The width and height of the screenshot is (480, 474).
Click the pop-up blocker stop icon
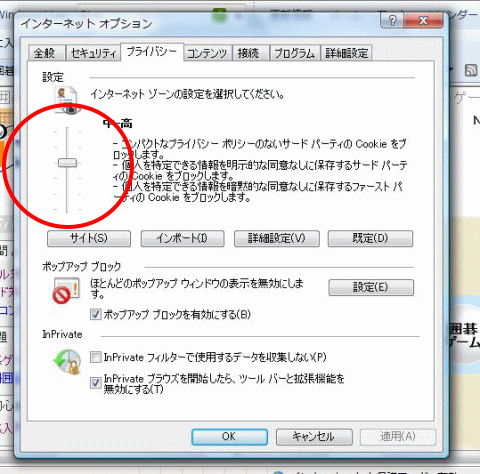[x=66, y=291]
